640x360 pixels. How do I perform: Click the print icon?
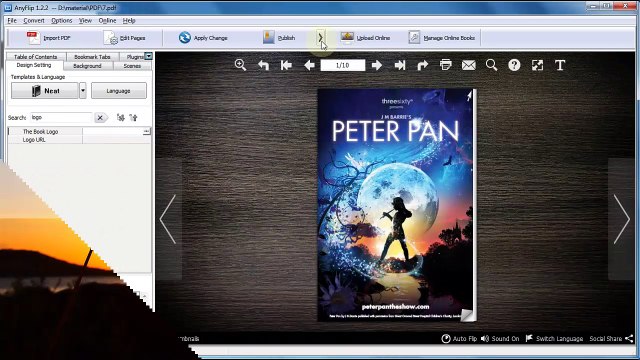point(446,65)
